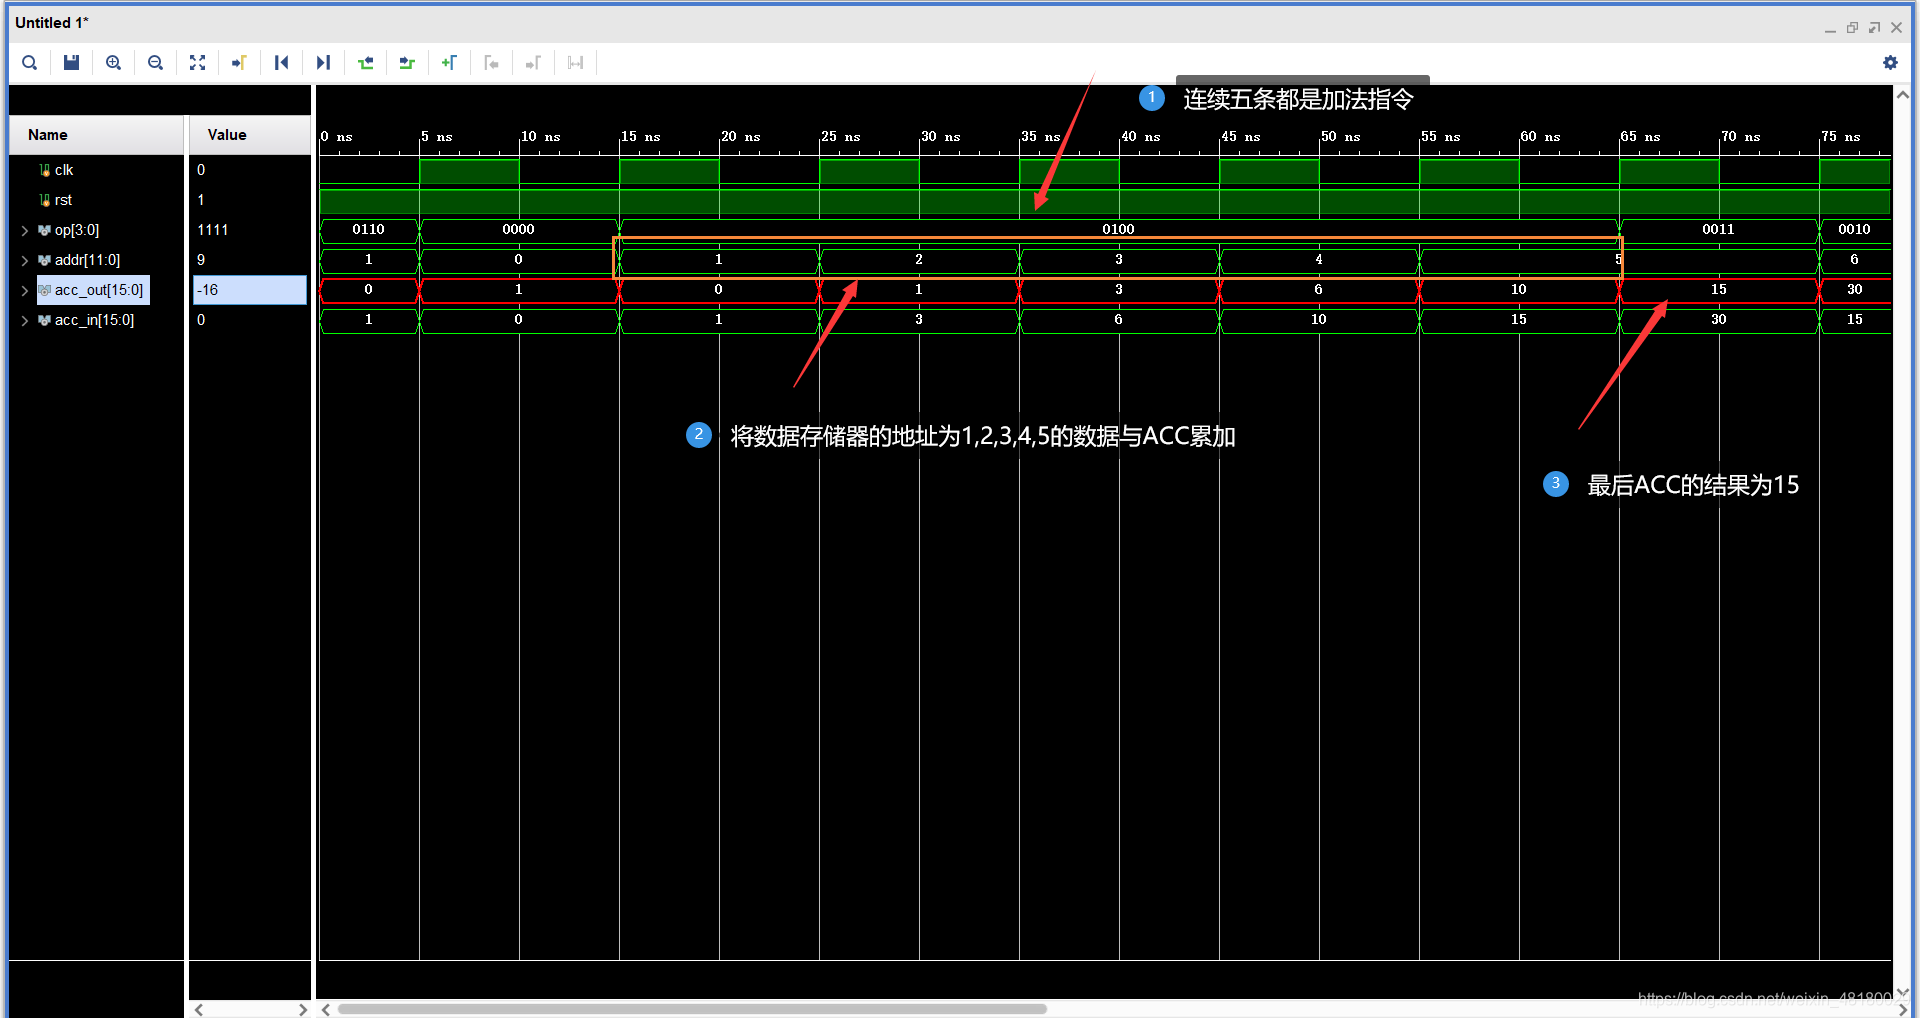This screenshot has height=1018, width=1920.
Task: Expand the addr[11:0] bus
Action: 25,261
